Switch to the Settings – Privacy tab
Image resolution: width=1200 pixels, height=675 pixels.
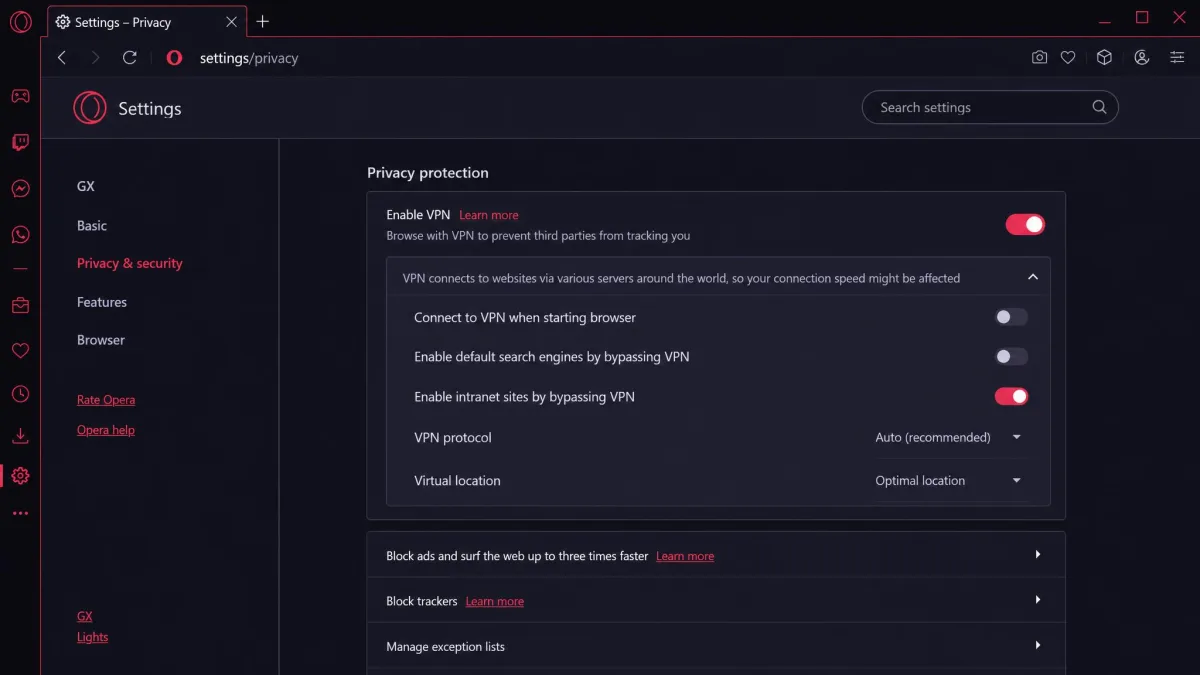pyautogui.click(x=146, y=22)
